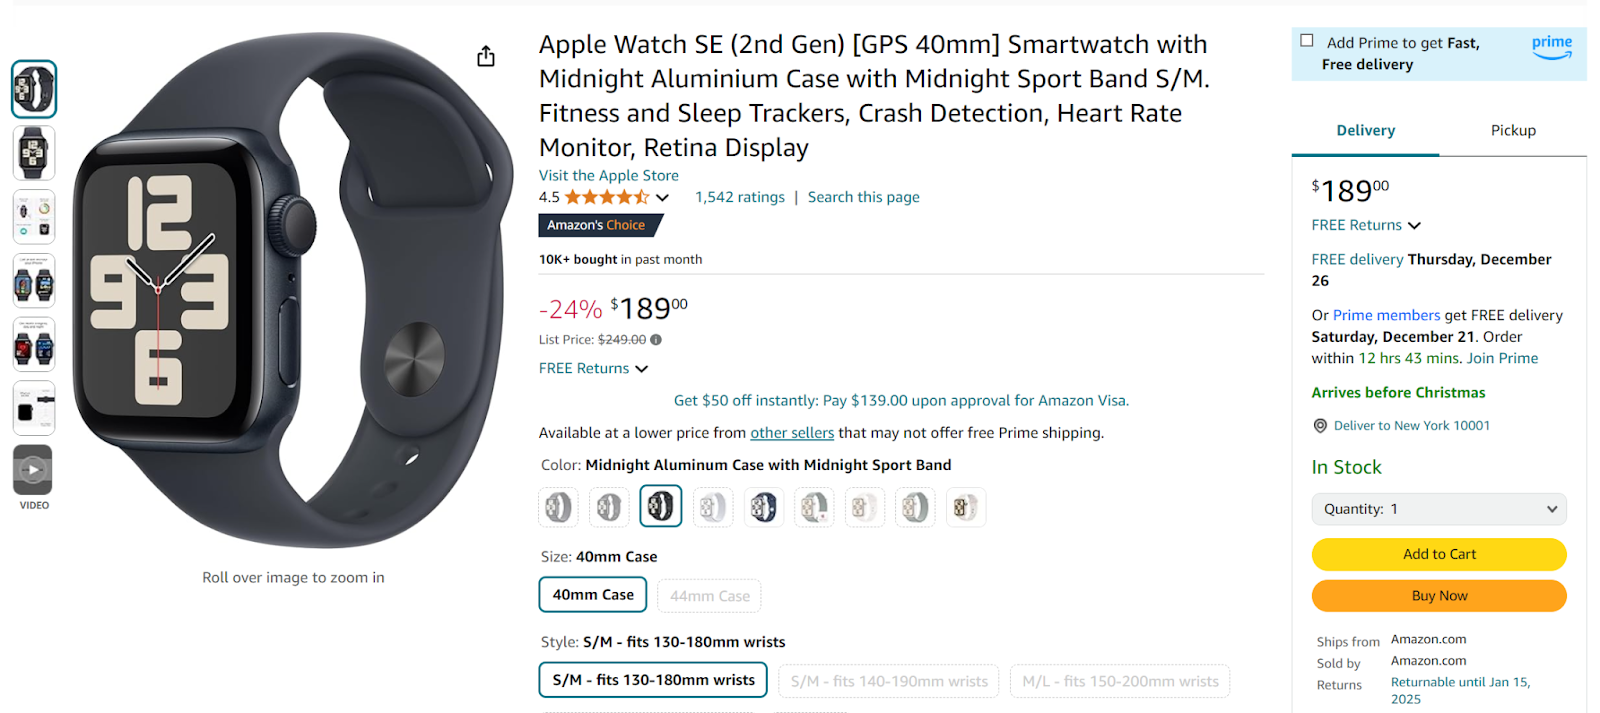Image resolution: width=1600 pixels, height=713 pixels.
Task: Click the Buy Now button
Action: click(1438, 595)
